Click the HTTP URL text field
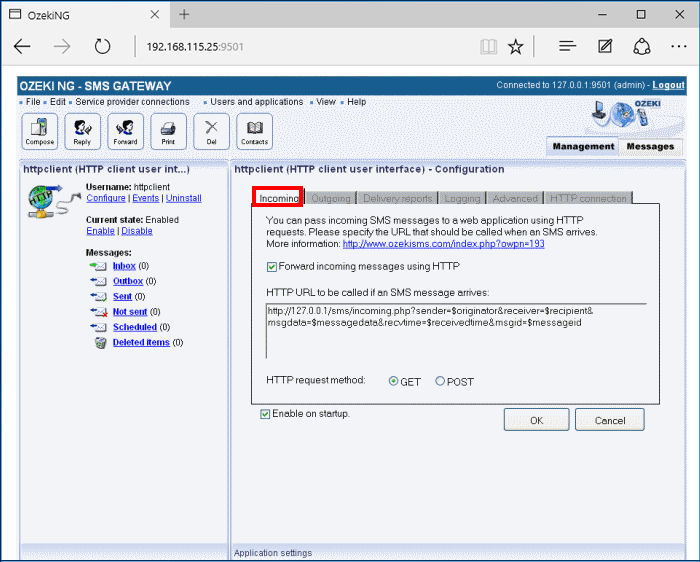The height and width of the screenshot is (562, 700). click(x=455, y=330)
